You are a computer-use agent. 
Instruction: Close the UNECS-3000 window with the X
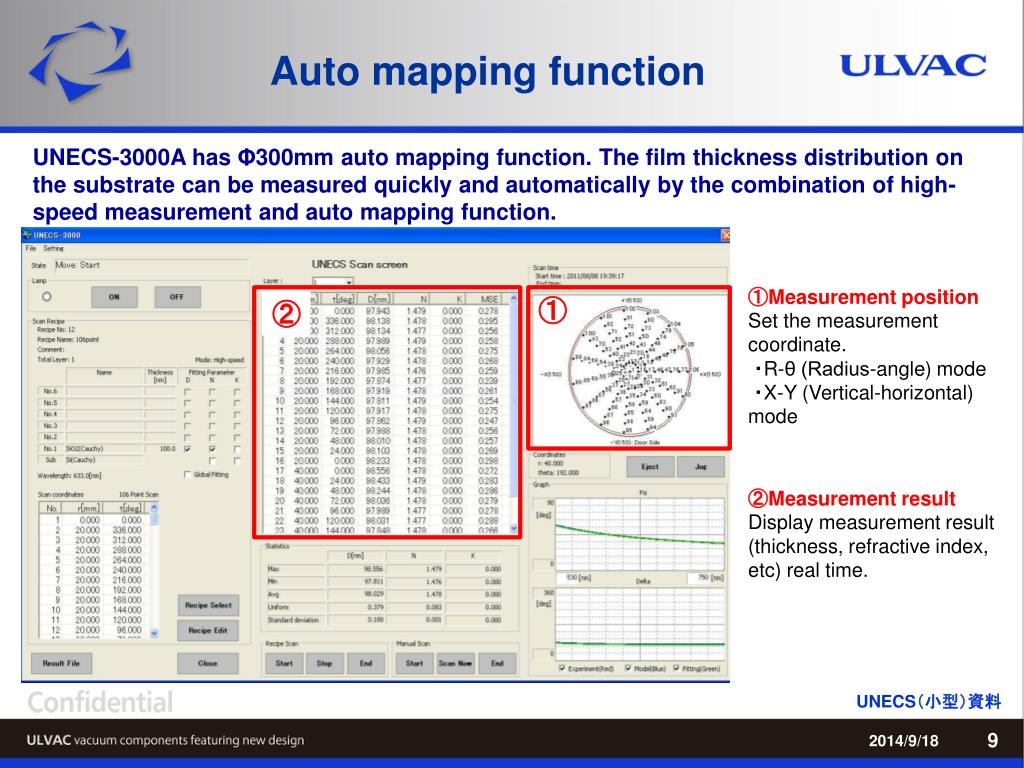pyautogui.click(x=725, y=234)
